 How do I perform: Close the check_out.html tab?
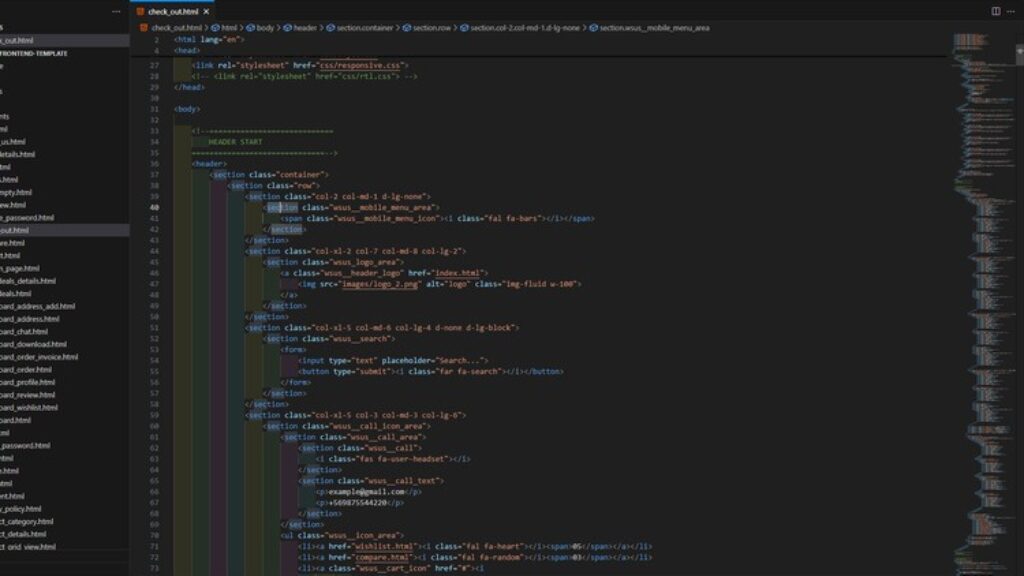click(205, 10)
